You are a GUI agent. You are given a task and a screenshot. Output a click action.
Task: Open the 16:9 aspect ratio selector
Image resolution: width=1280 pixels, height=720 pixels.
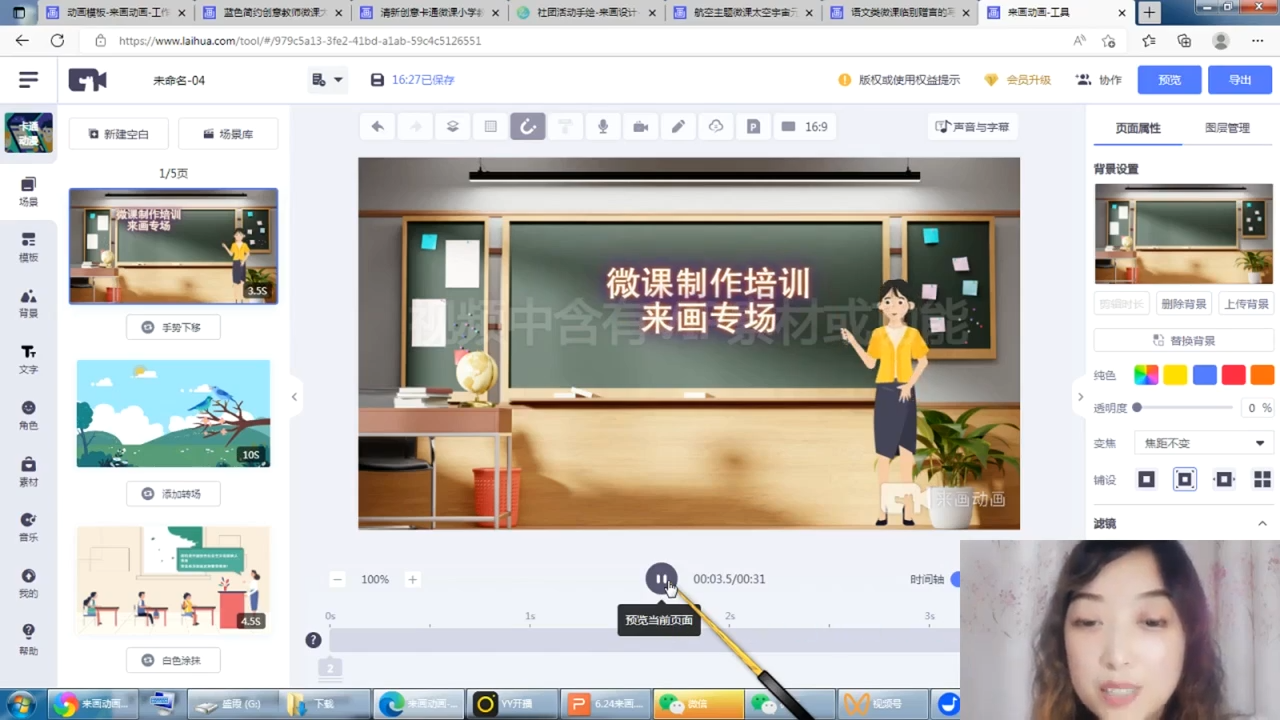(805, 127)
